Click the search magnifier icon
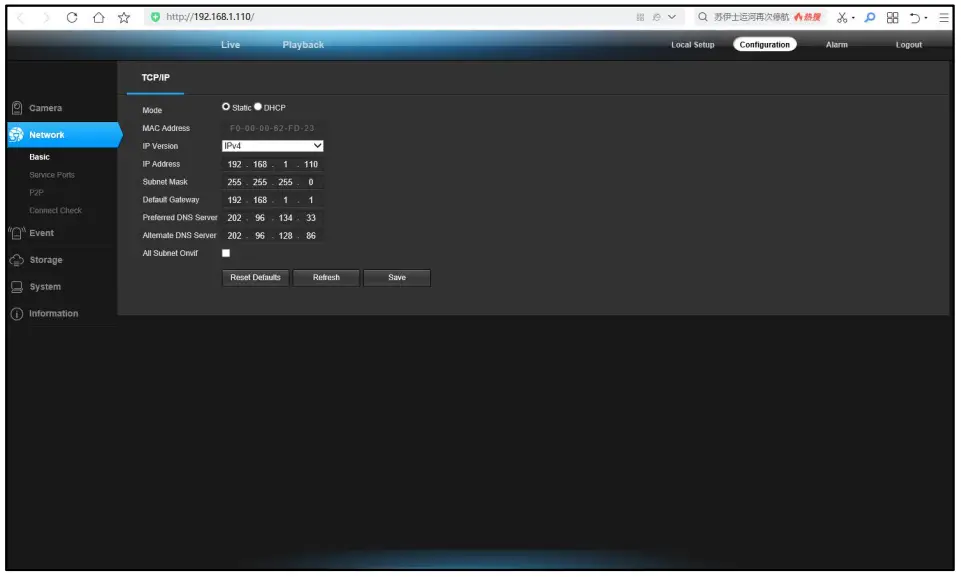The width and height of the screenshot is (961, 577). [x=702, y=17]
